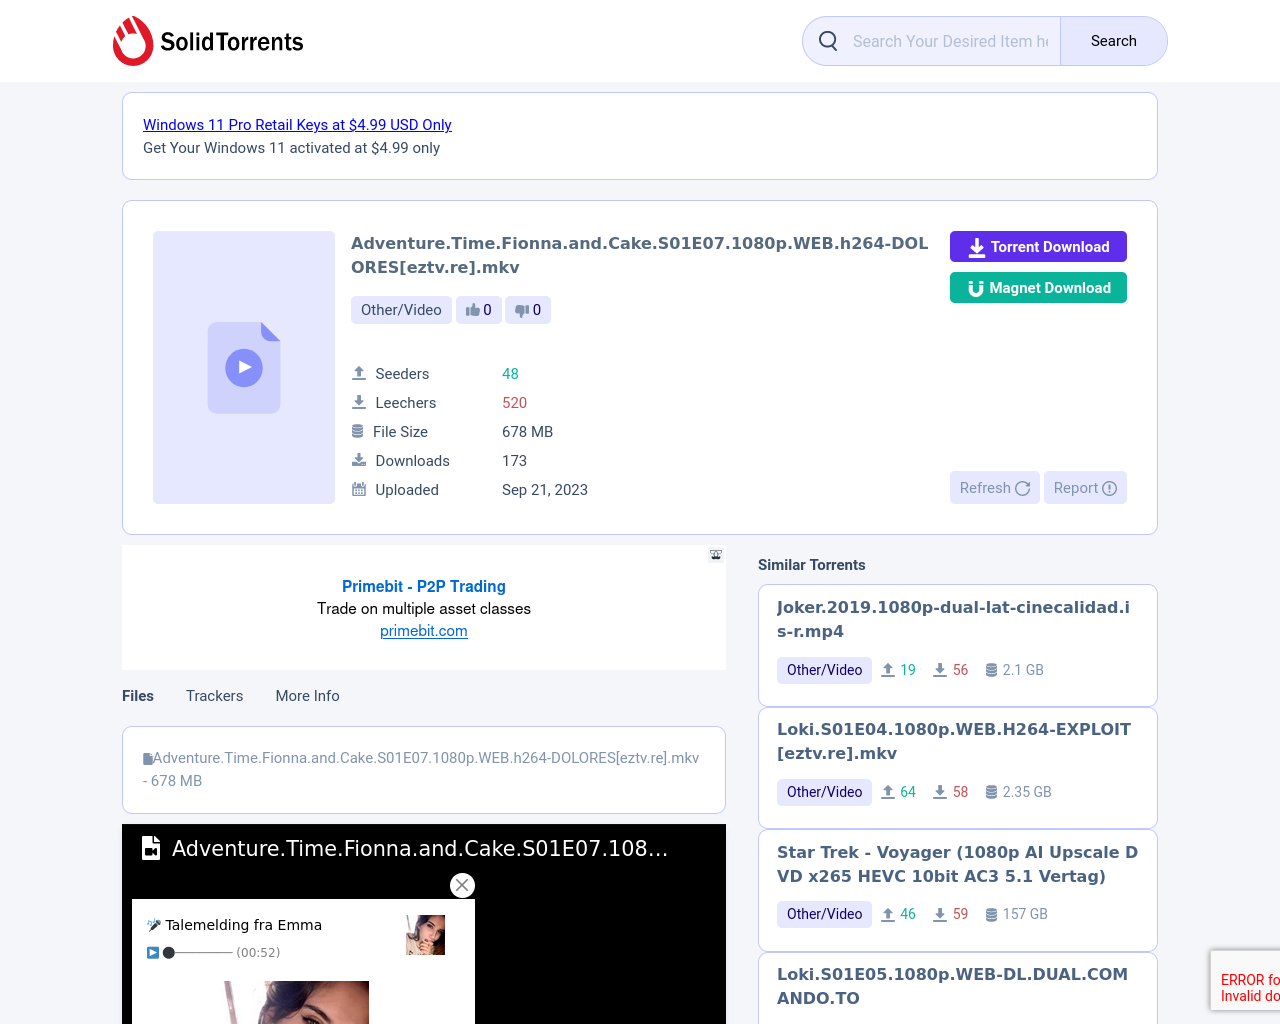1280x1024 pixels.
Task: Click the Emma profile photo thumbnail
Action: [x=425, y=935]
